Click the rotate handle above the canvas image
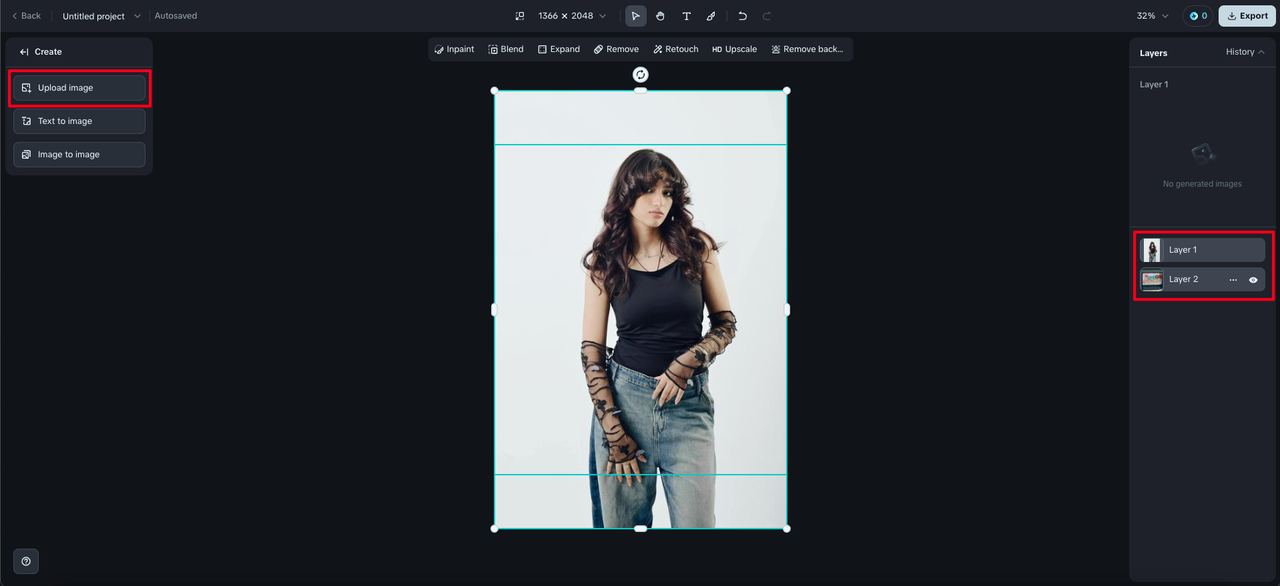The image size is (1280, 586). coord(641,75)
